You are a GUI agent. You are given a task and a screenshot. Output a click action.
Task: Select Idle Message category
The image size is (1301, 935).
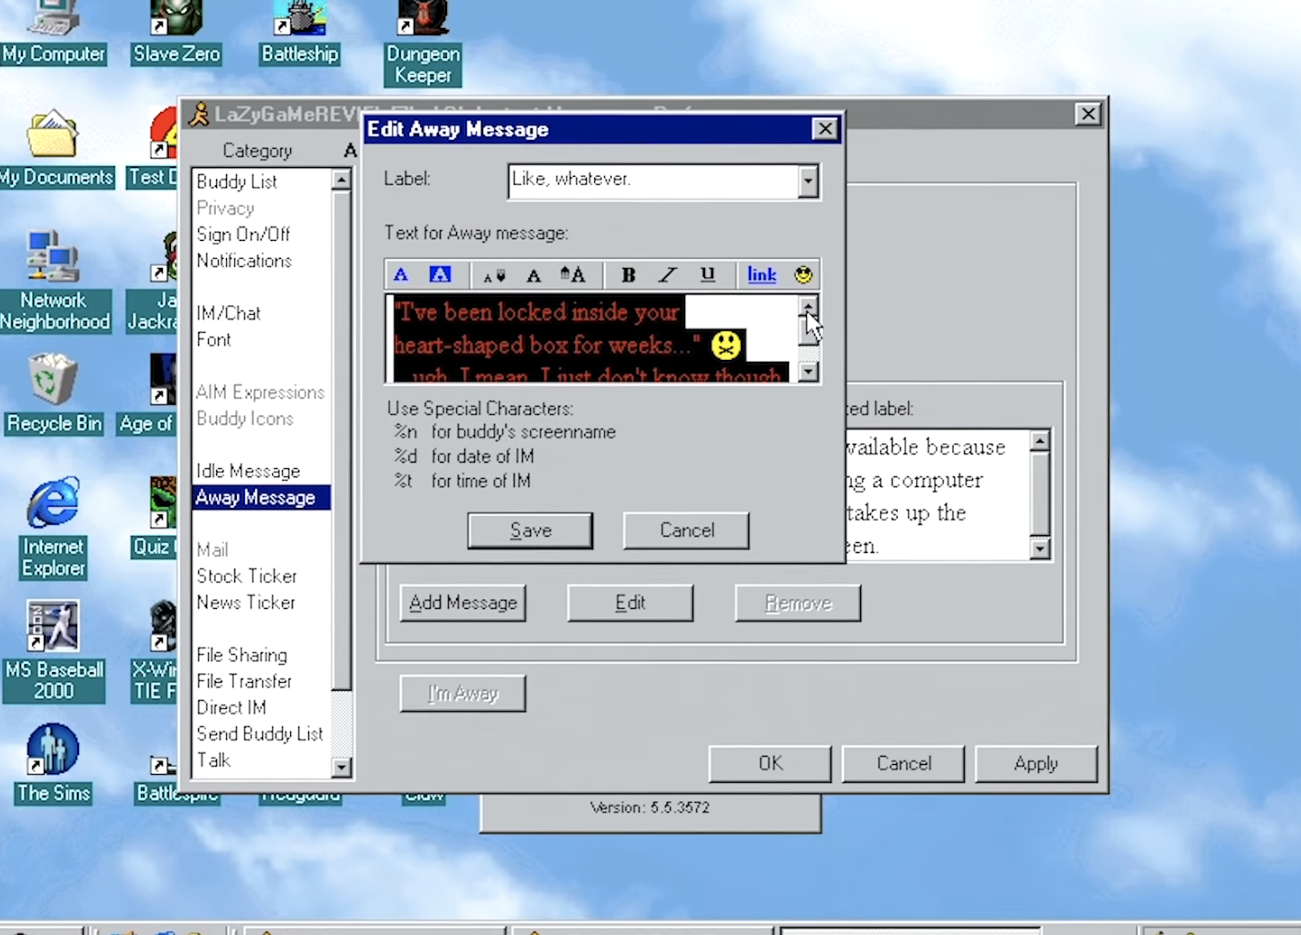click(x=248, y=471)
